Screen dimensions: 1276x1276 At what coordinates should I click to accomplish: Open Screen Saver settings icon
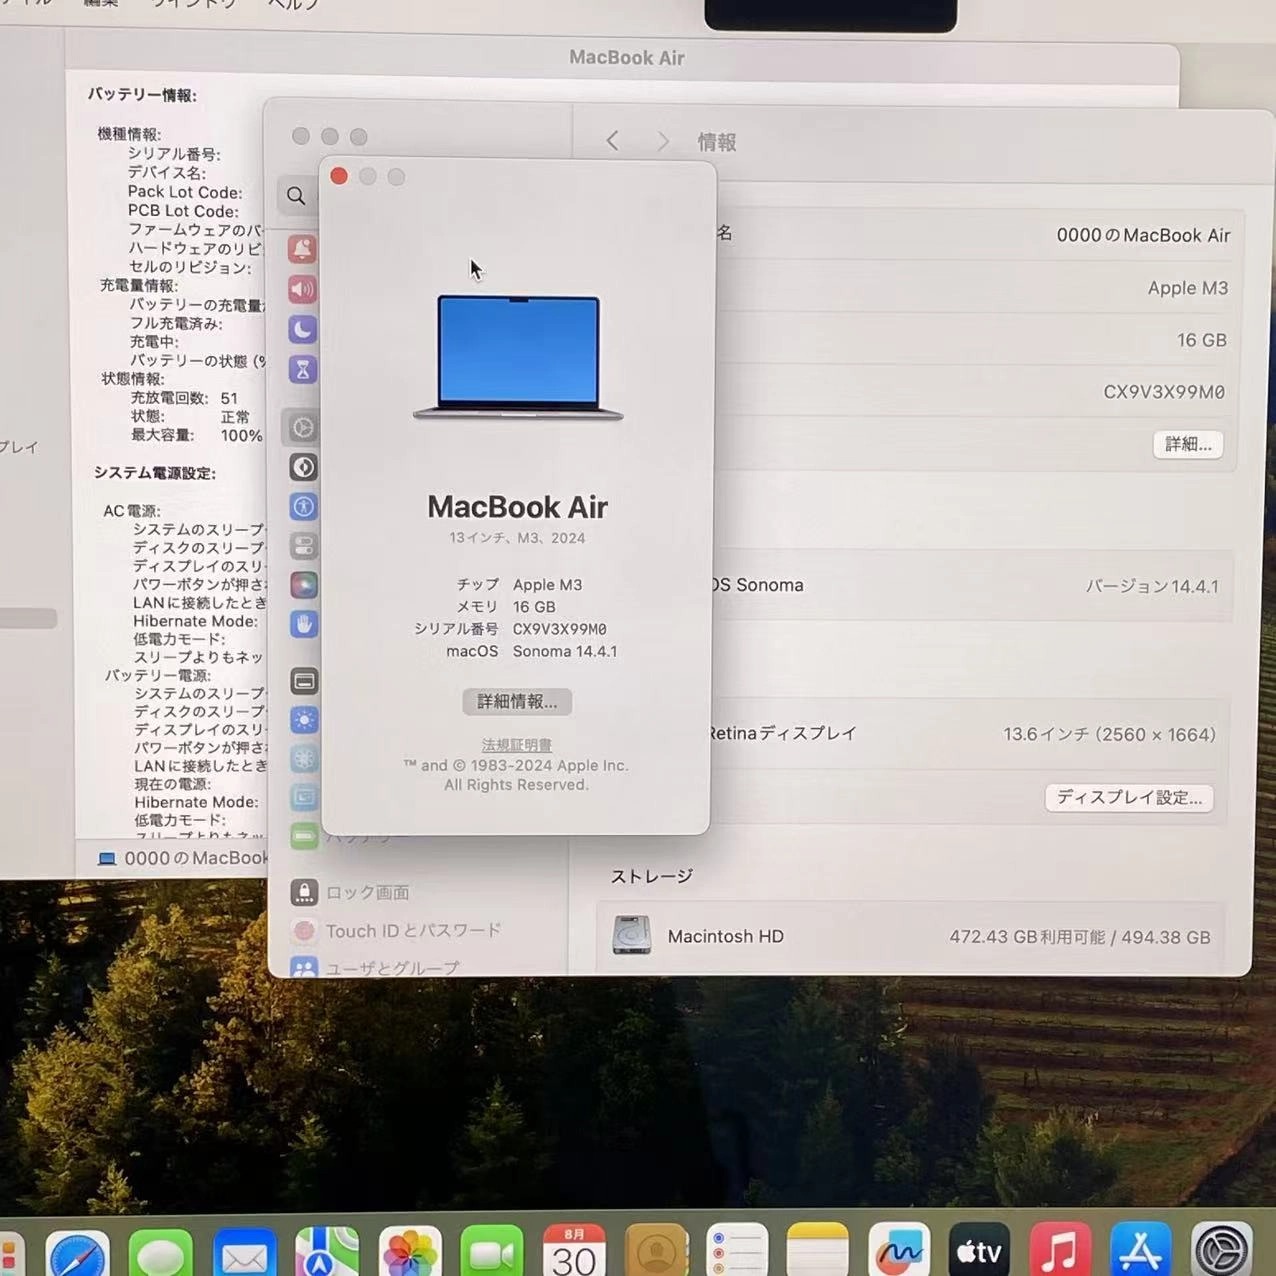(x=304, y=797)
